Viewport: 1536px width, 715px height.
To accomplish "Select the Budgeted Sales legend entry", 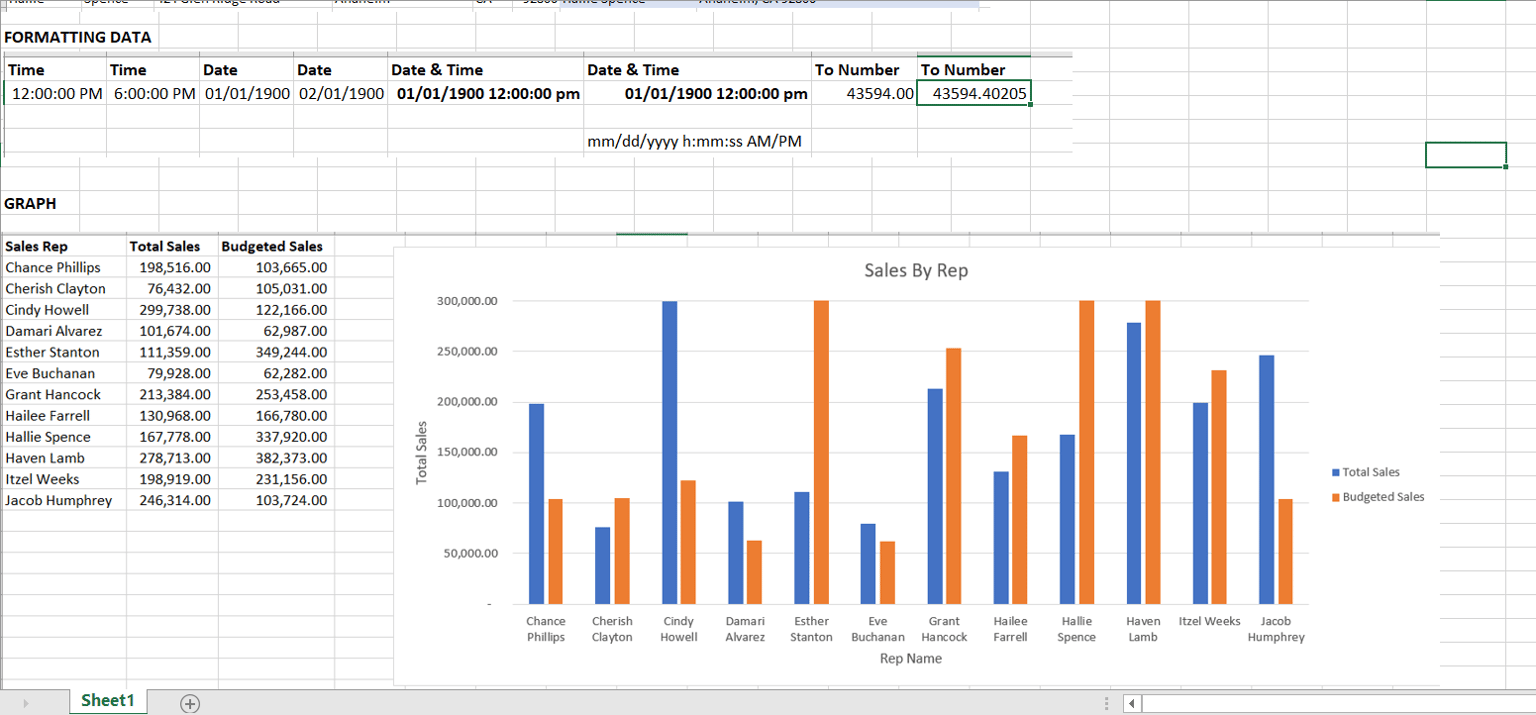I will pyautogui.click(x=1378, y=497).
